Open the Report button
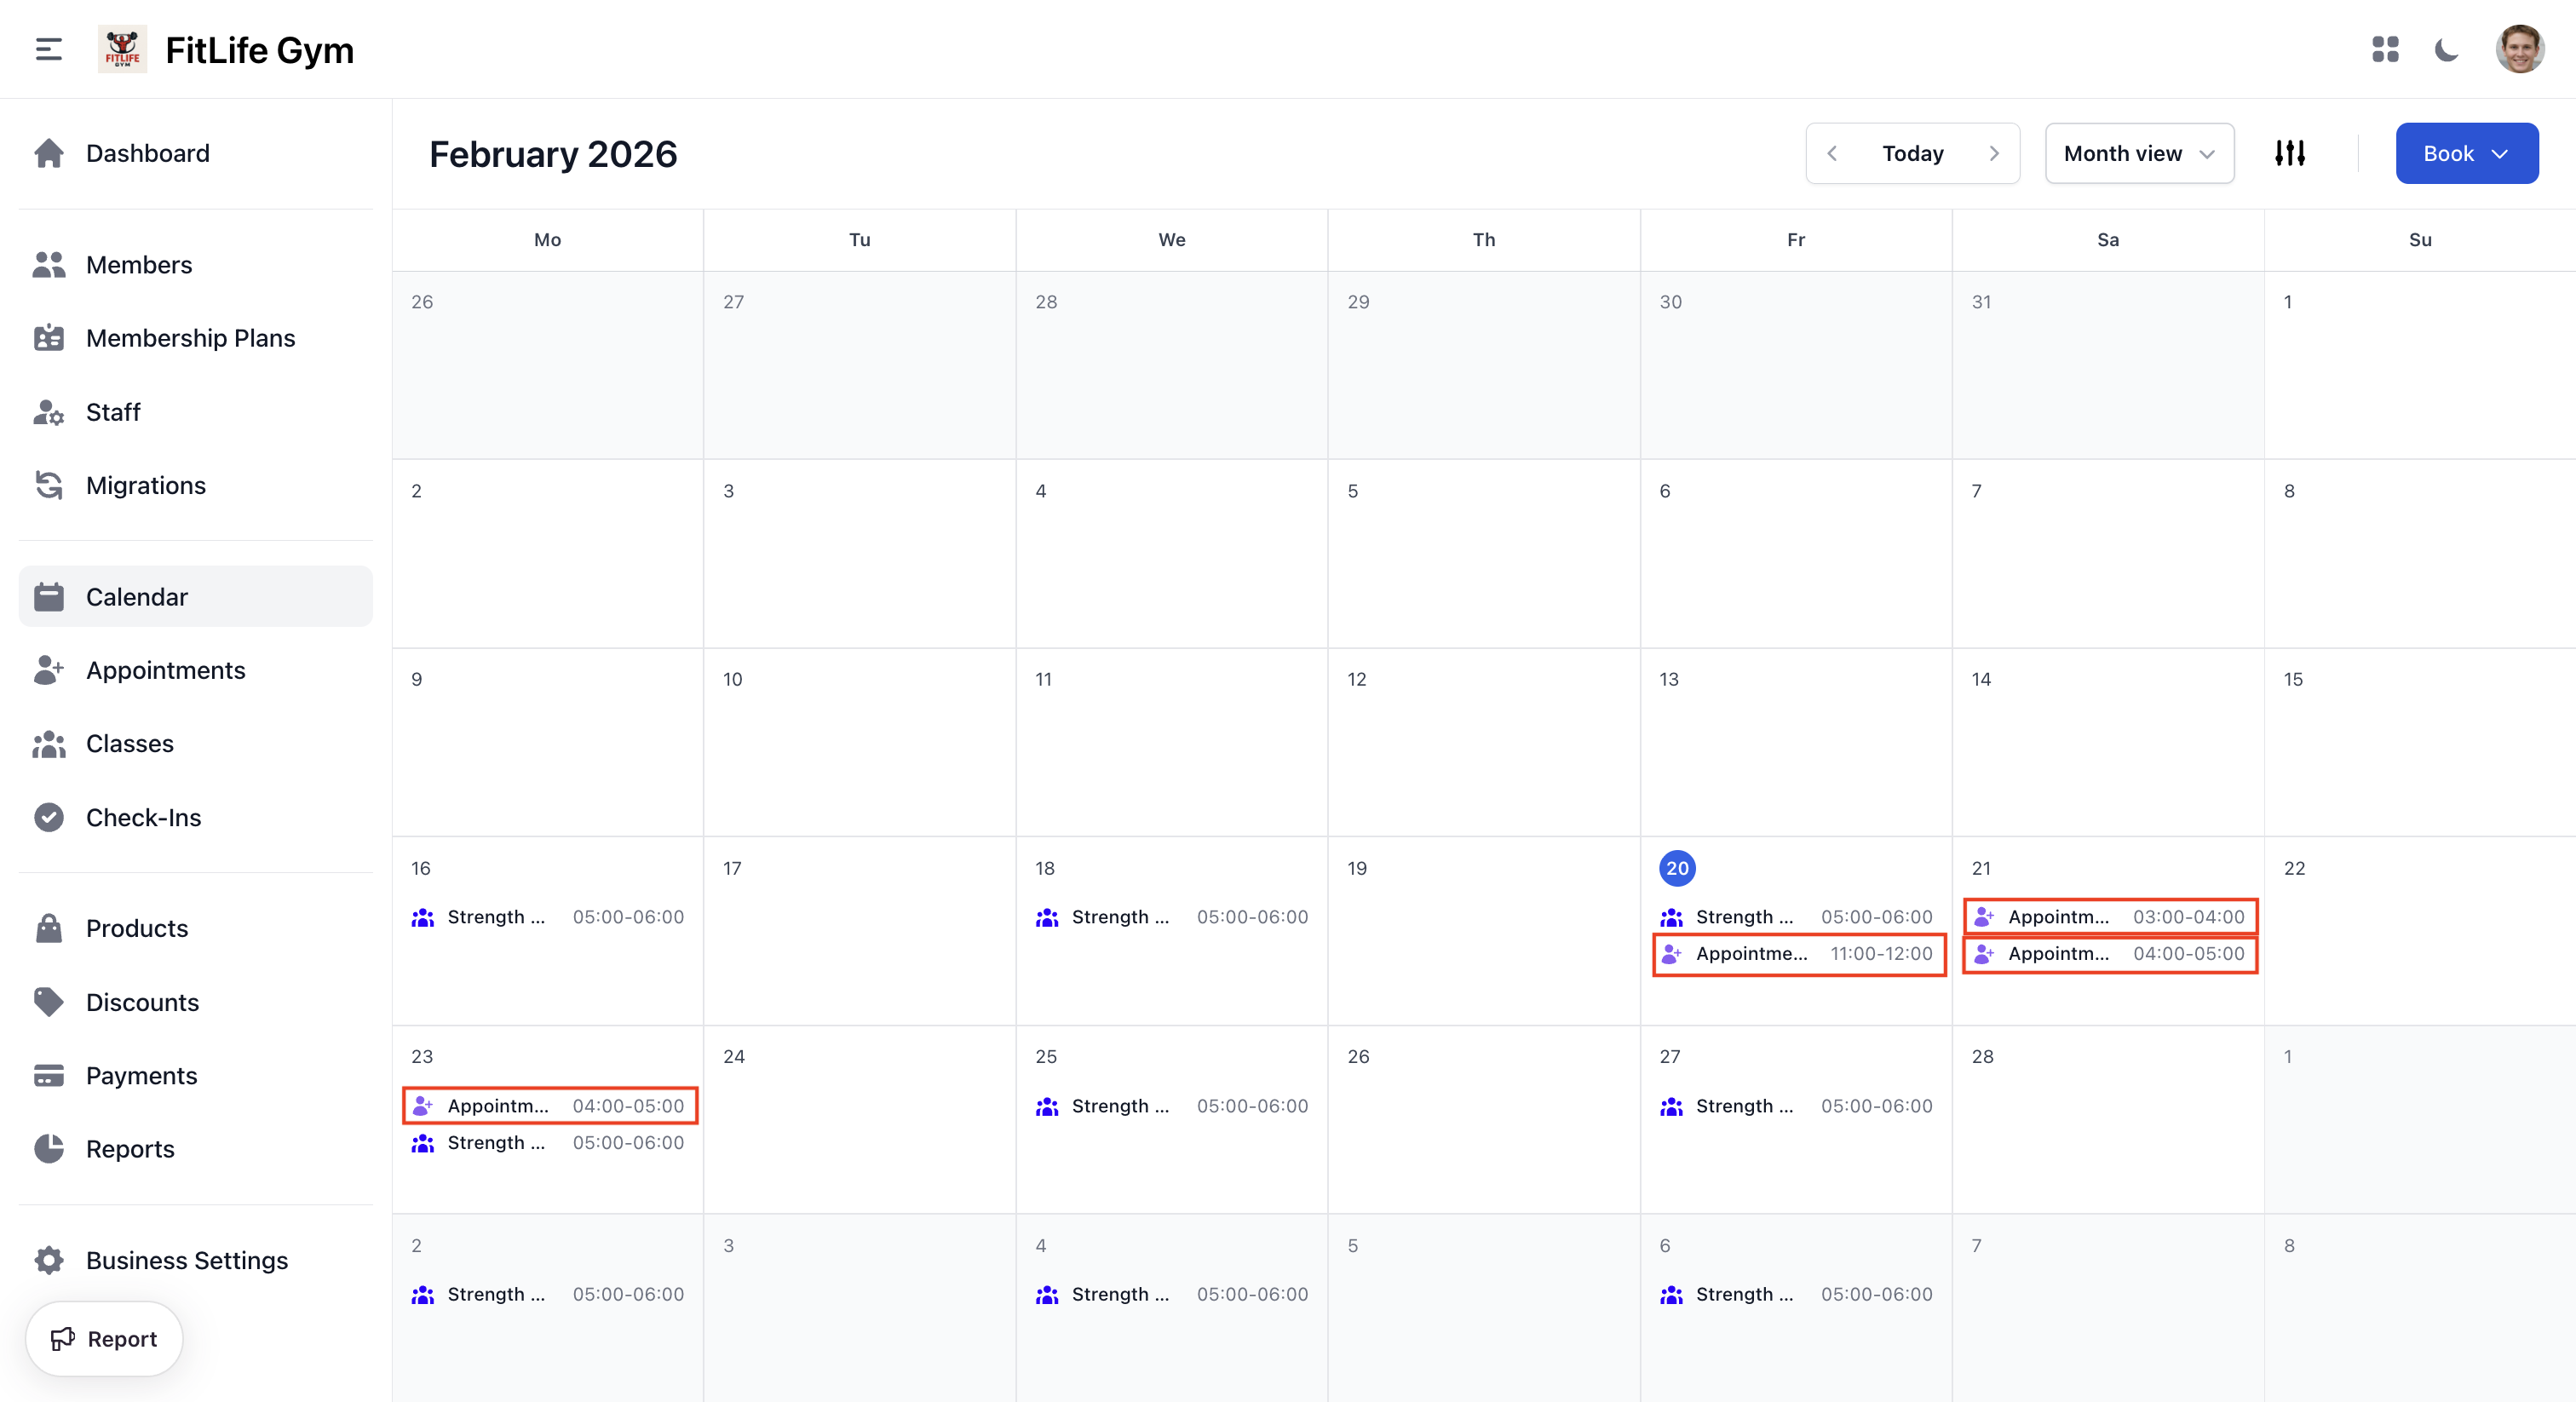Image resolution: width=2576 pixels, height=1402 pixels. [x=103, y=1338]
